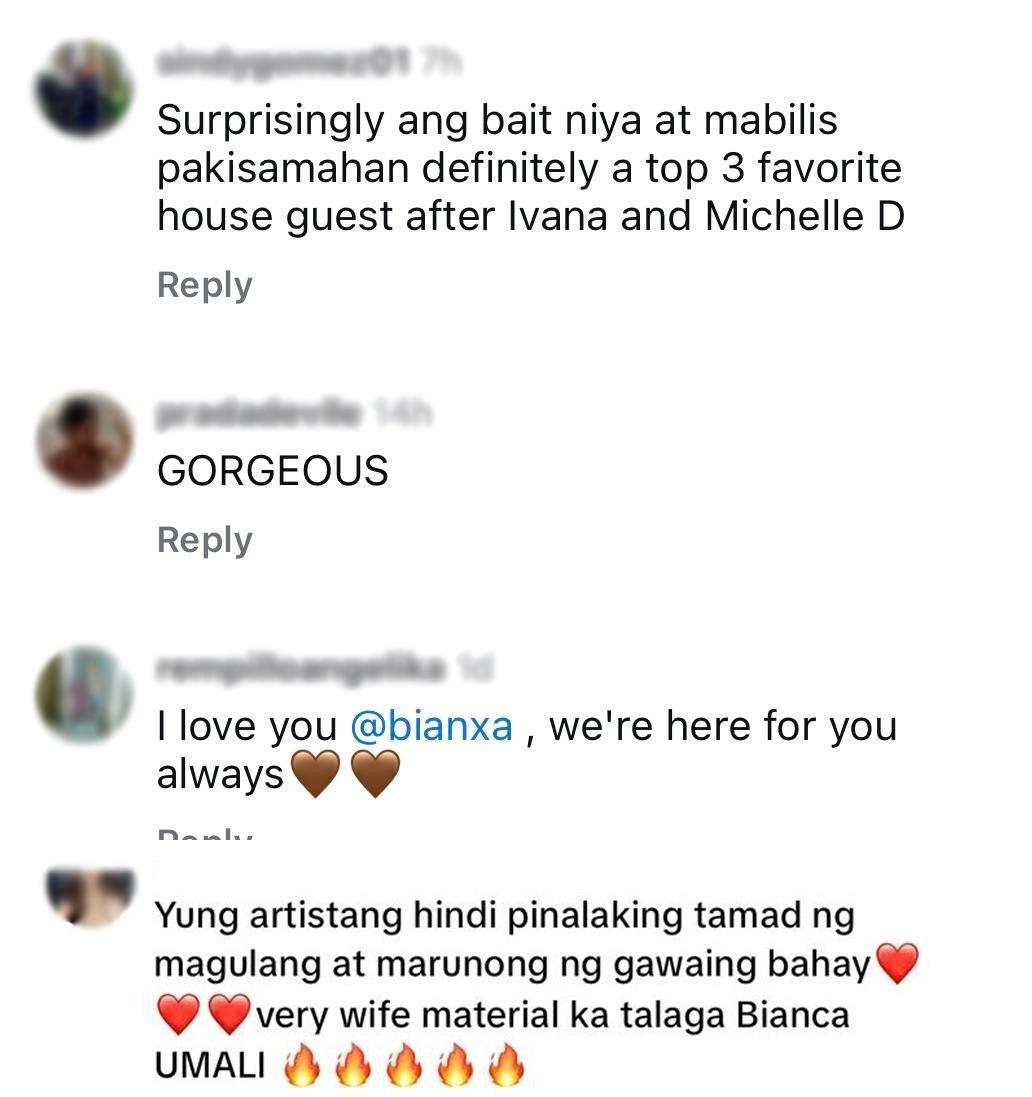This screenshot has height=1097, width=1032.
Task: Tap the blurred username above 'I love you @bianxa'
Action: 301,668
